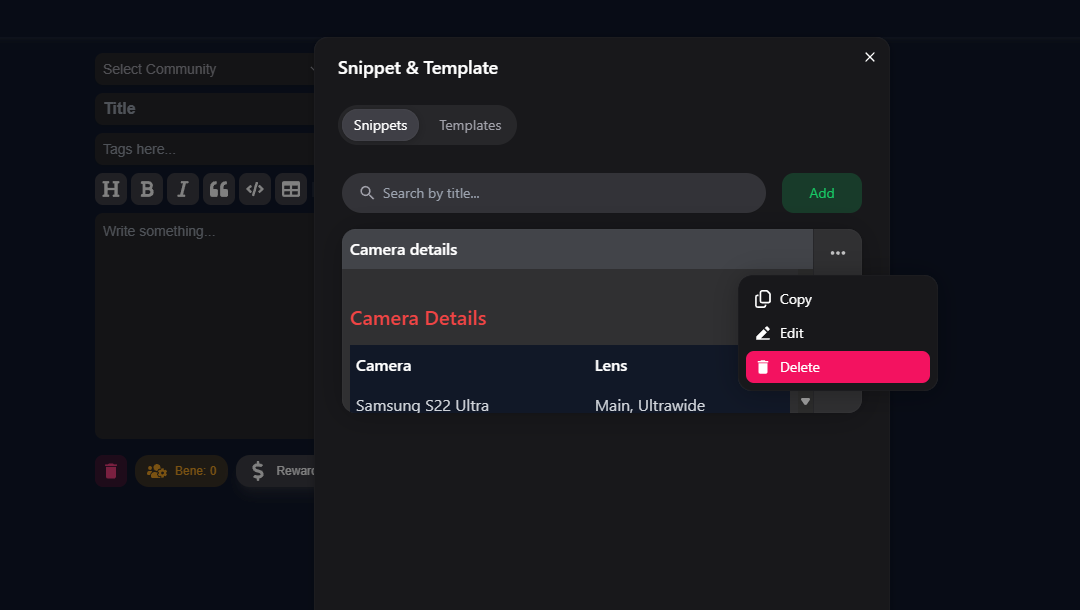1080x610 pixels.
Task: Insert table icon in editor toolbar
Action: coord(291,189)
